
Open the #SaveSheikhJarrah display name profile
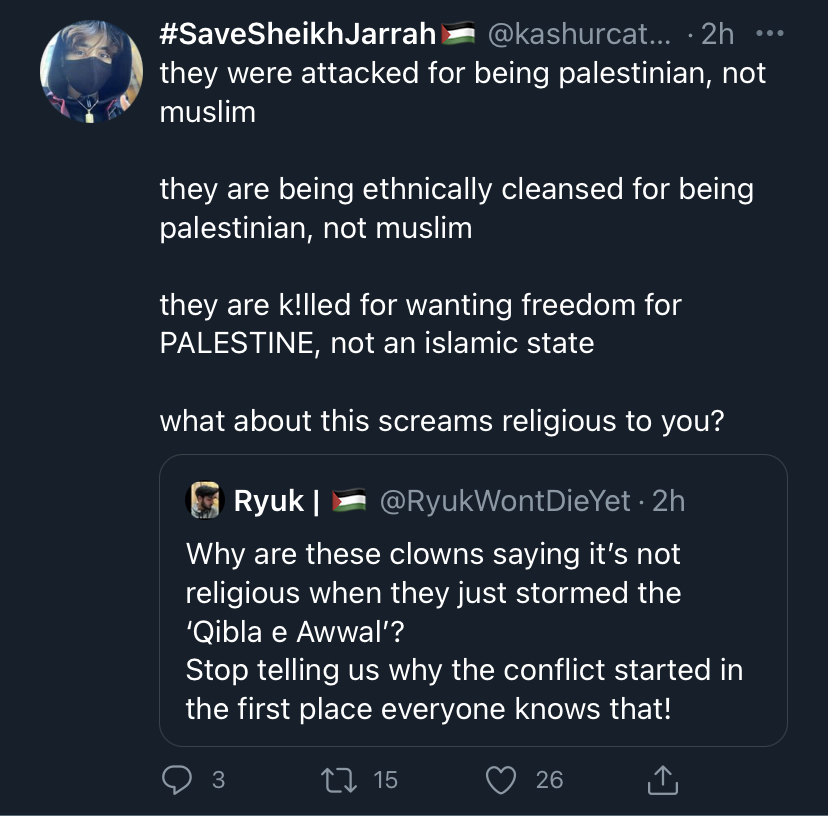point(298,34)
